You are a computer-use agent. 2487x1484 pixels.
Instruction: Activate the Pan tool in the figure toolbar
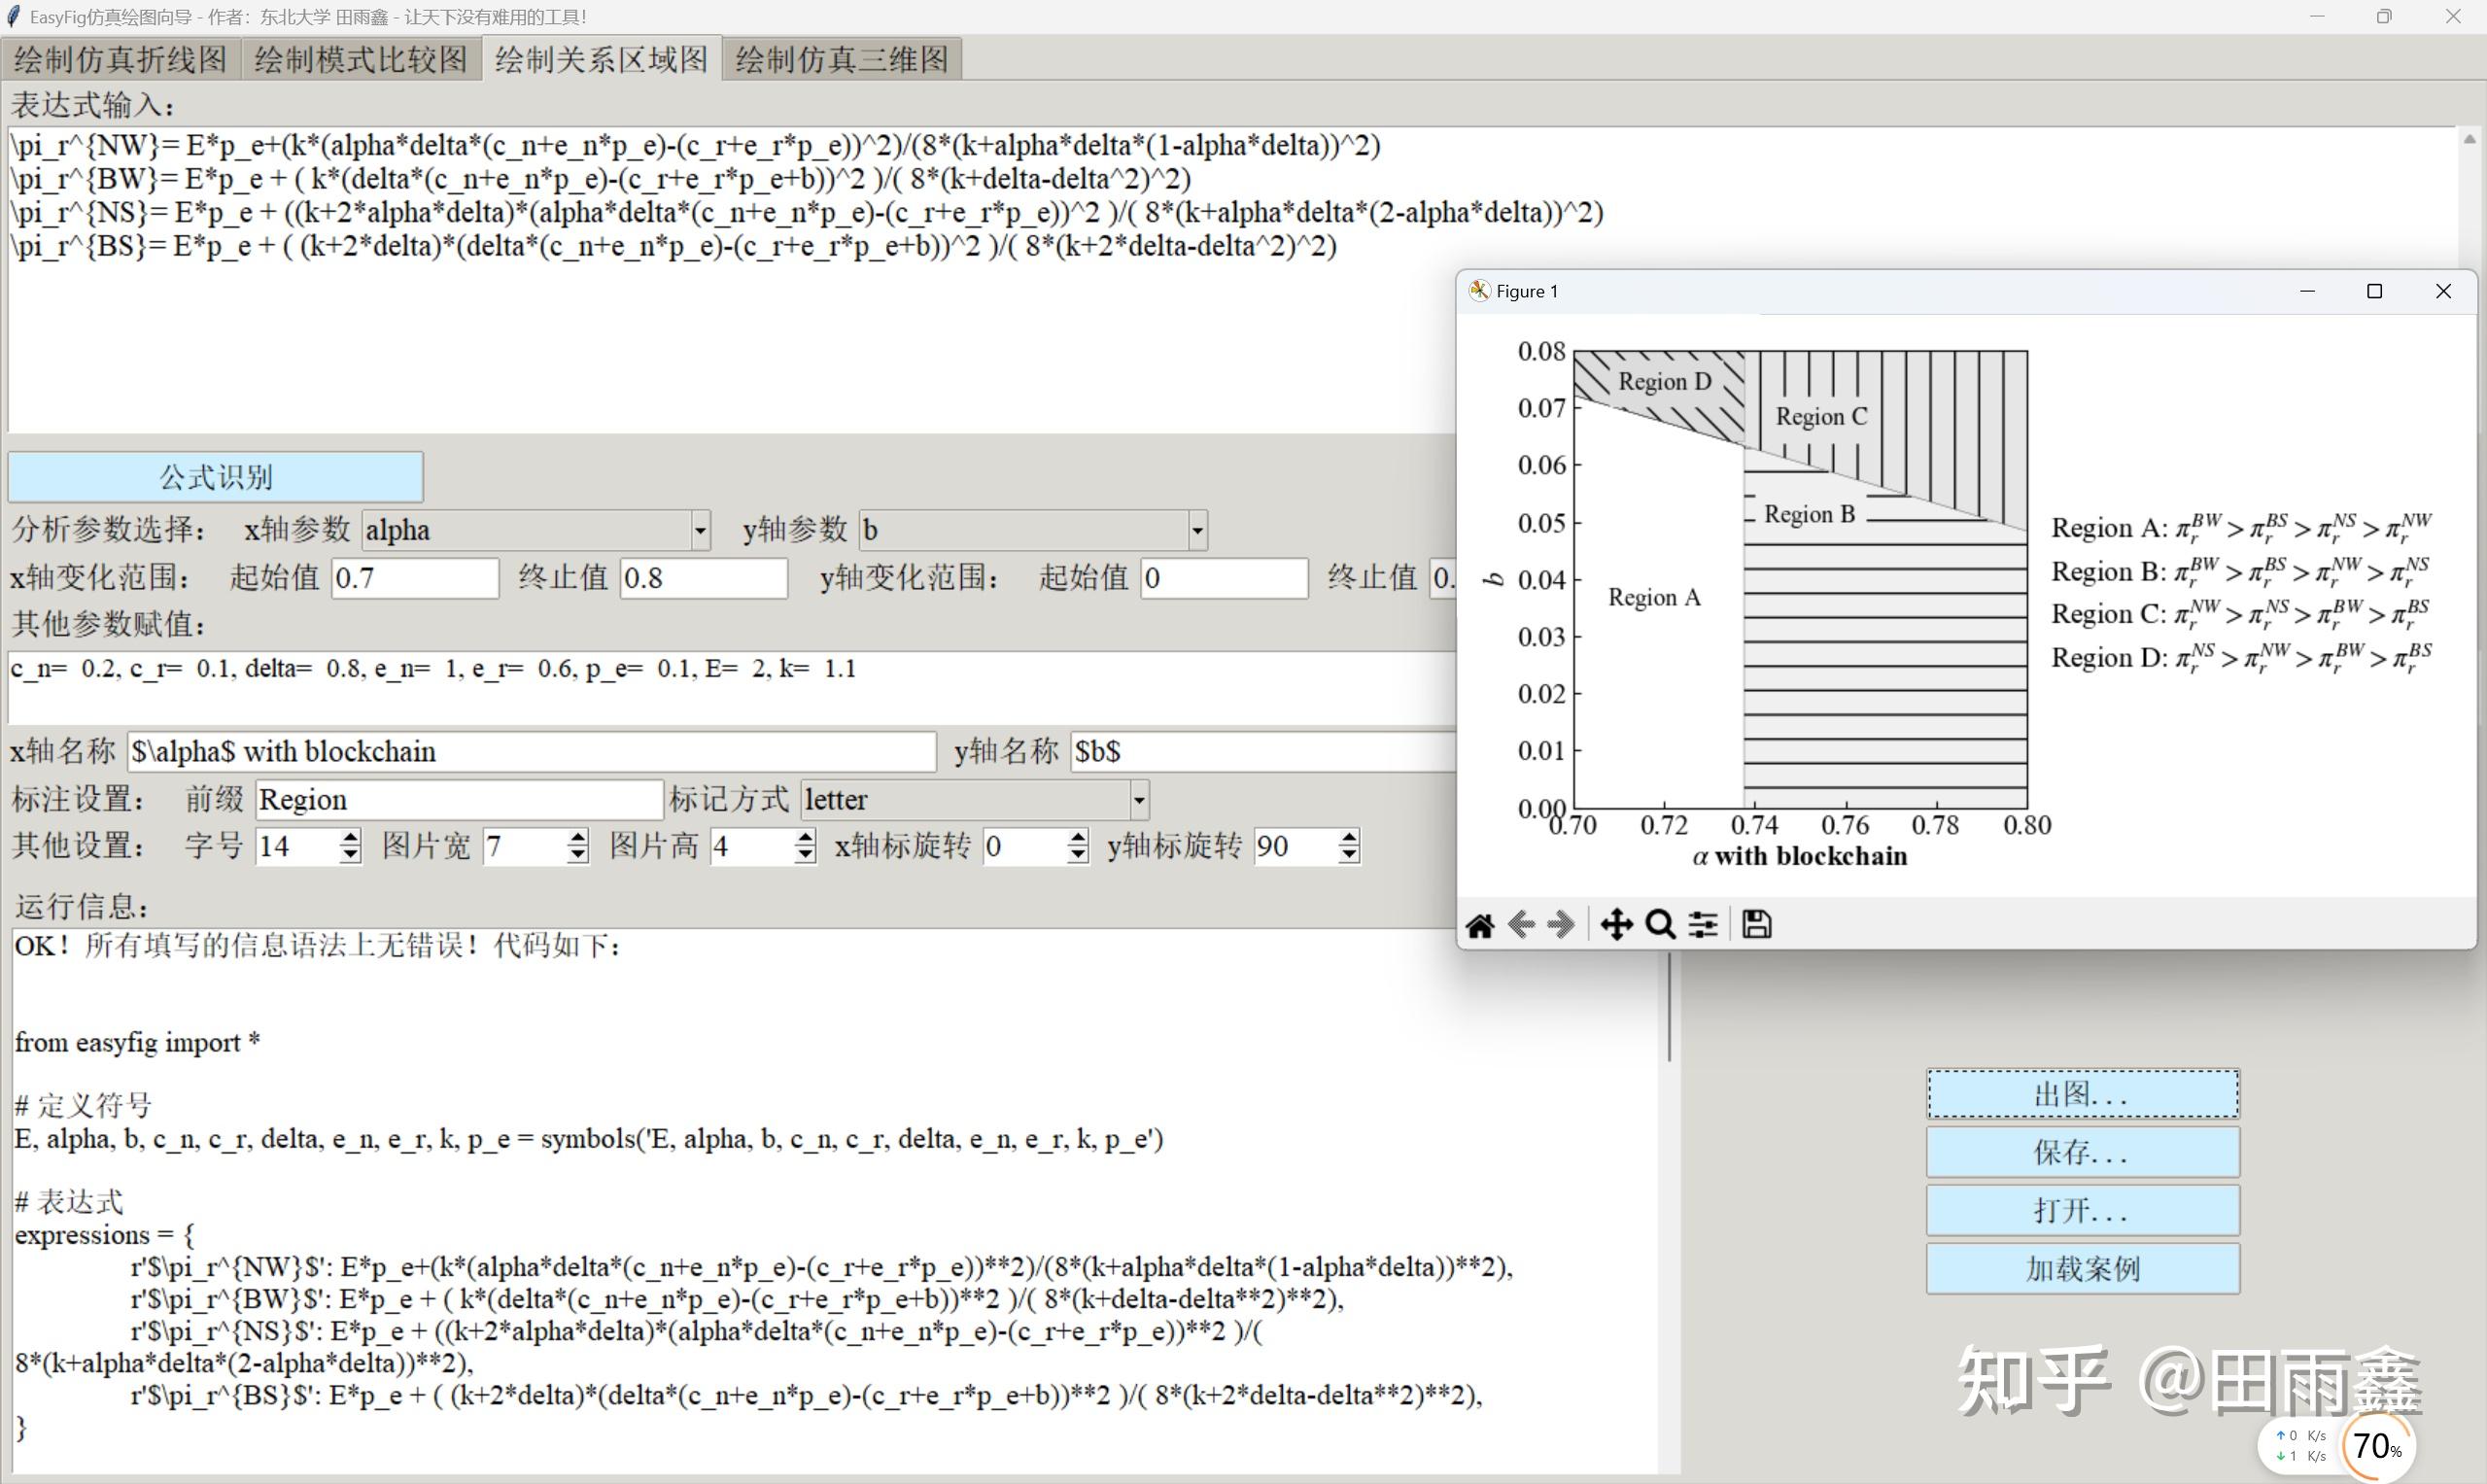pyautogui.click(x=1616, y=924)
